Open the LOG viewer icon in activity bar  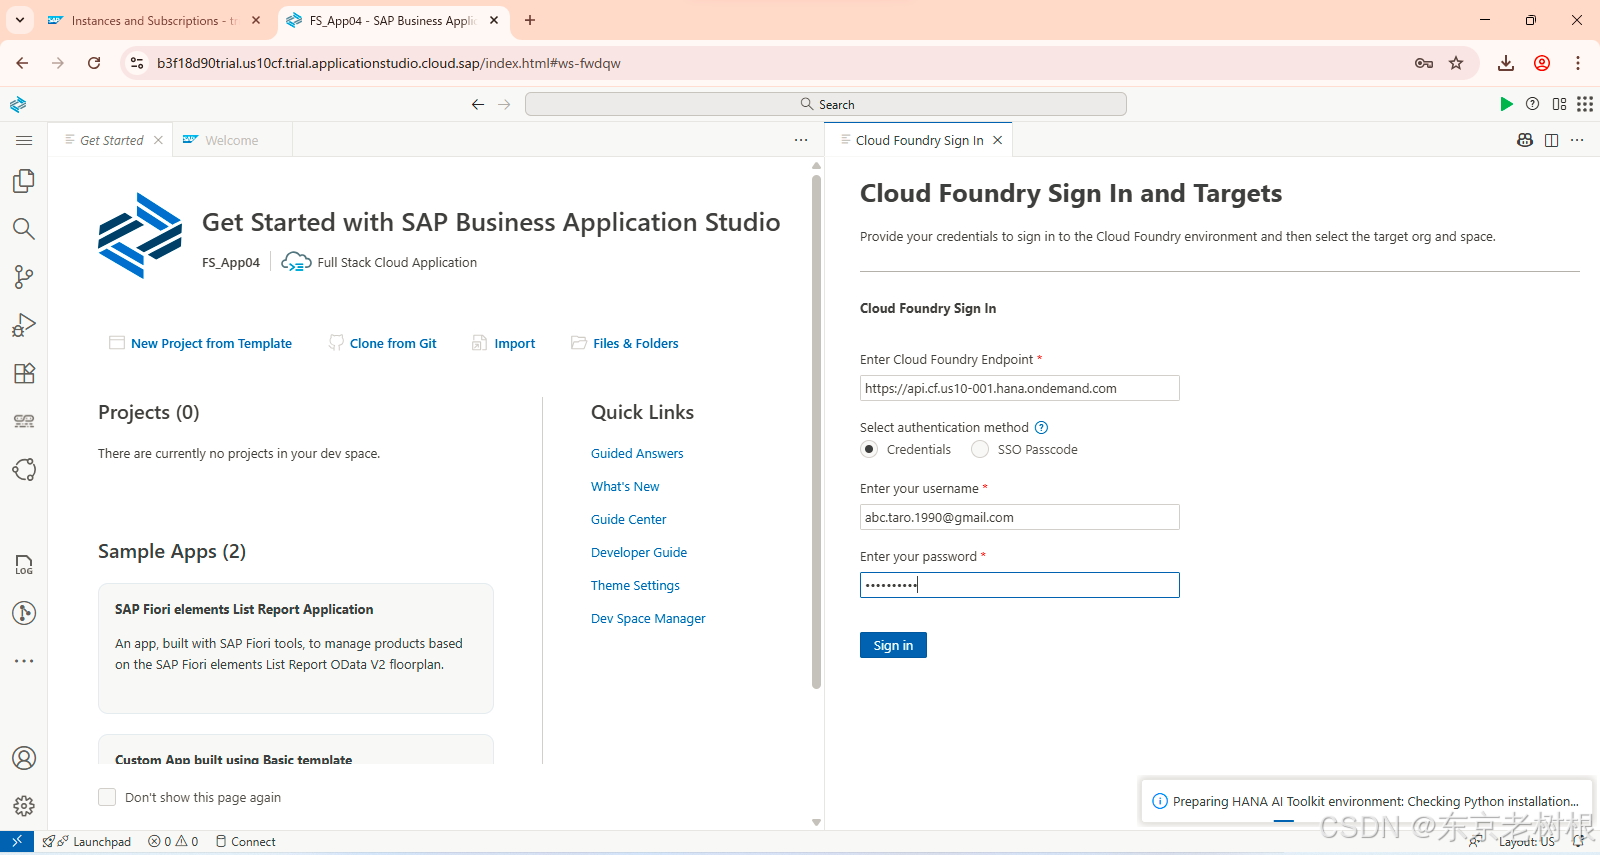point(24,565)
